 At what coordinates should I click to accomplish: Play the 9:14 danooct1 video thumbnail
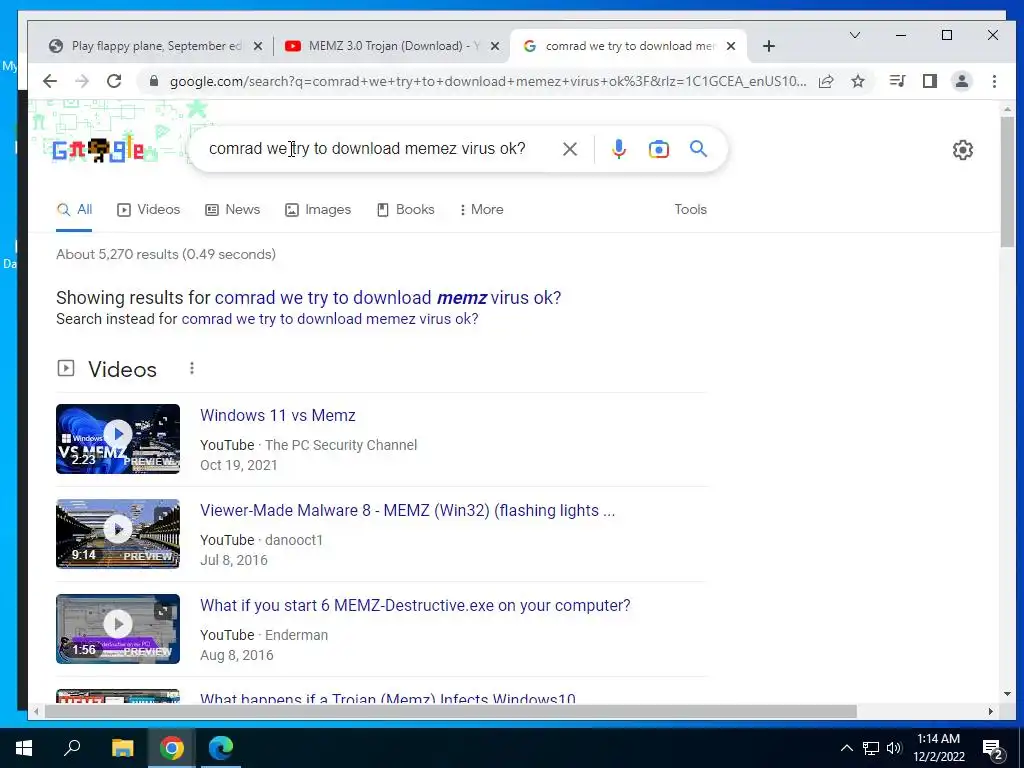(x=118, y=534)
